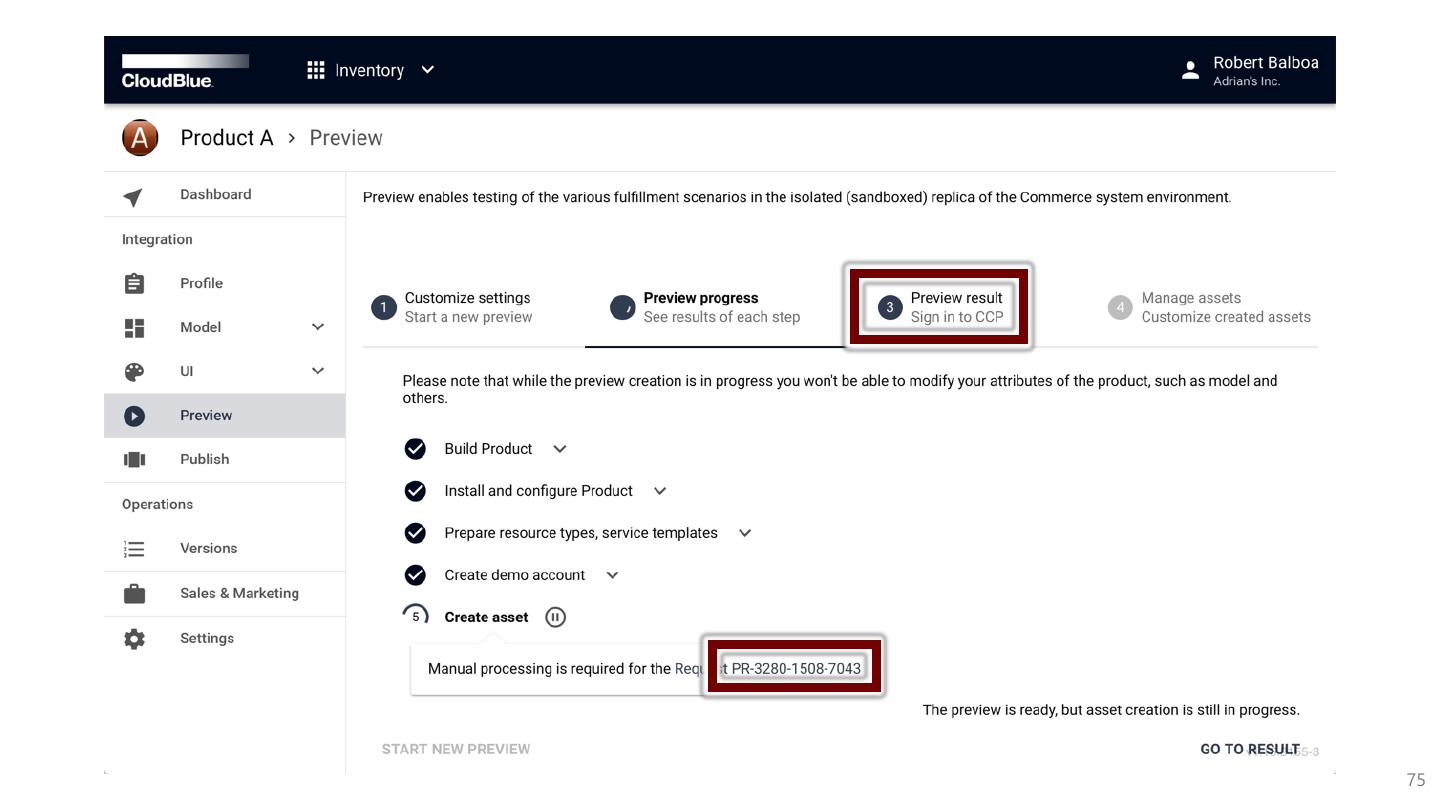The width and height of the screenshot is (1440, 810).
Task: Click the UI palette icon
Action: [x=134, y=372]
